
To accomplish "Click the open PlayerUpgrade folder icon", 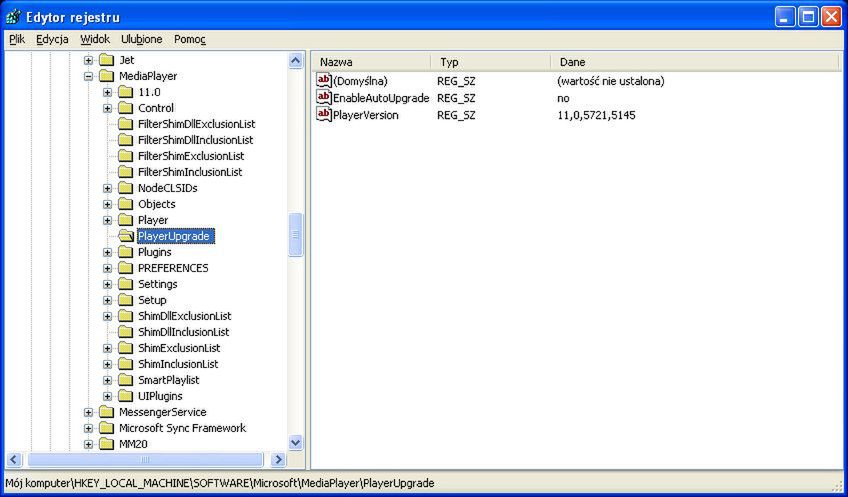I will pyautogui.click(x=126, y=236).
